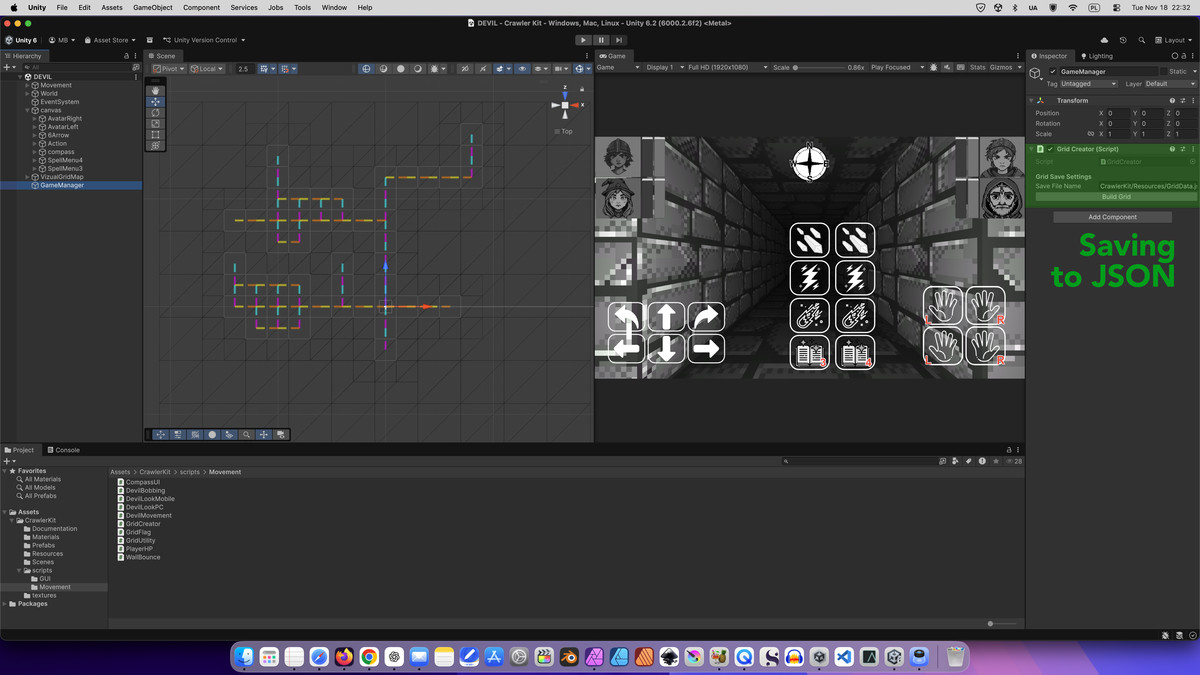Toggle the GameManager active checkbox in the Inspector

tap(1052, 71)
